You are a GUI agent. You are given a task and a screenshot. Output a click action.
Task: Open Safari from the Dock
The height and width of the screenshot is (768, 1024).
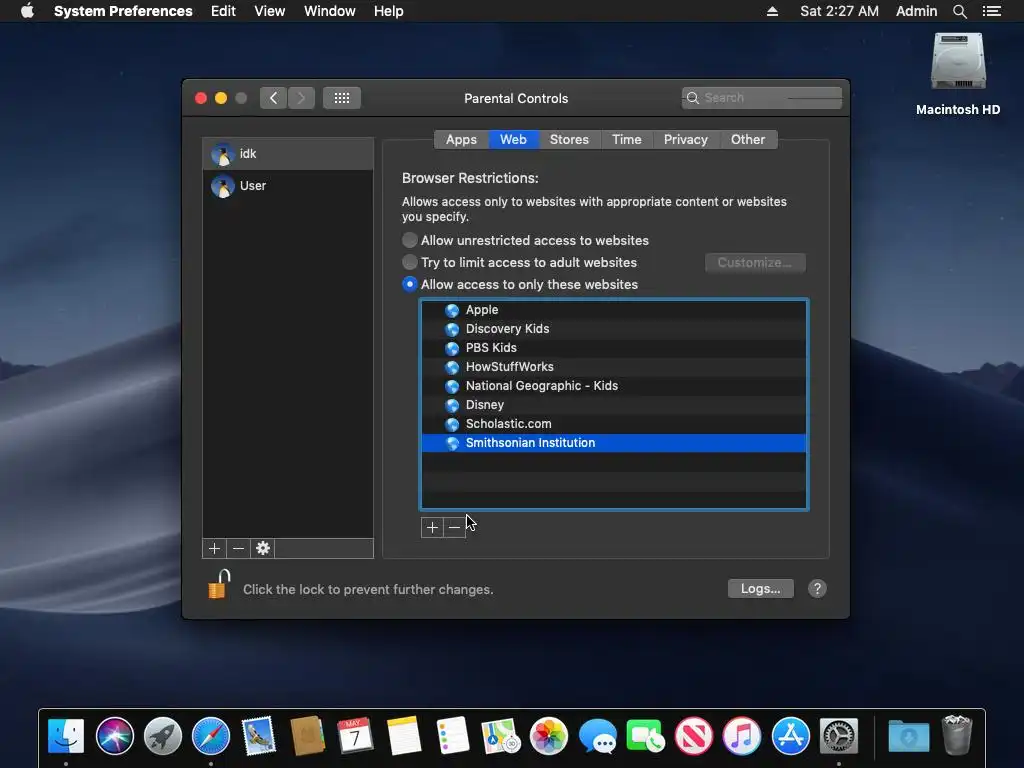pyautogui.click(x=211, y=736)
